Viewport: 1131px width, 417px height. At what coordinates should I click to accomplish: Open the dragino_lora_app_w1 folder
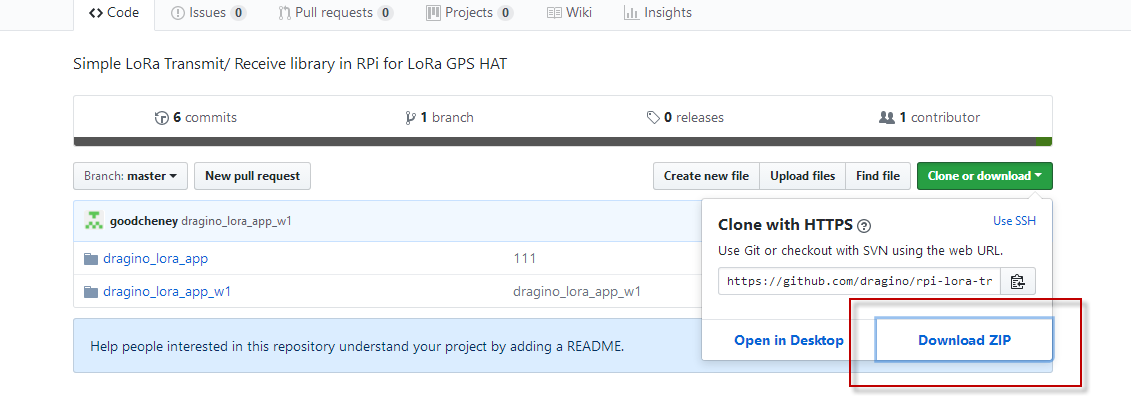[167, 292]
